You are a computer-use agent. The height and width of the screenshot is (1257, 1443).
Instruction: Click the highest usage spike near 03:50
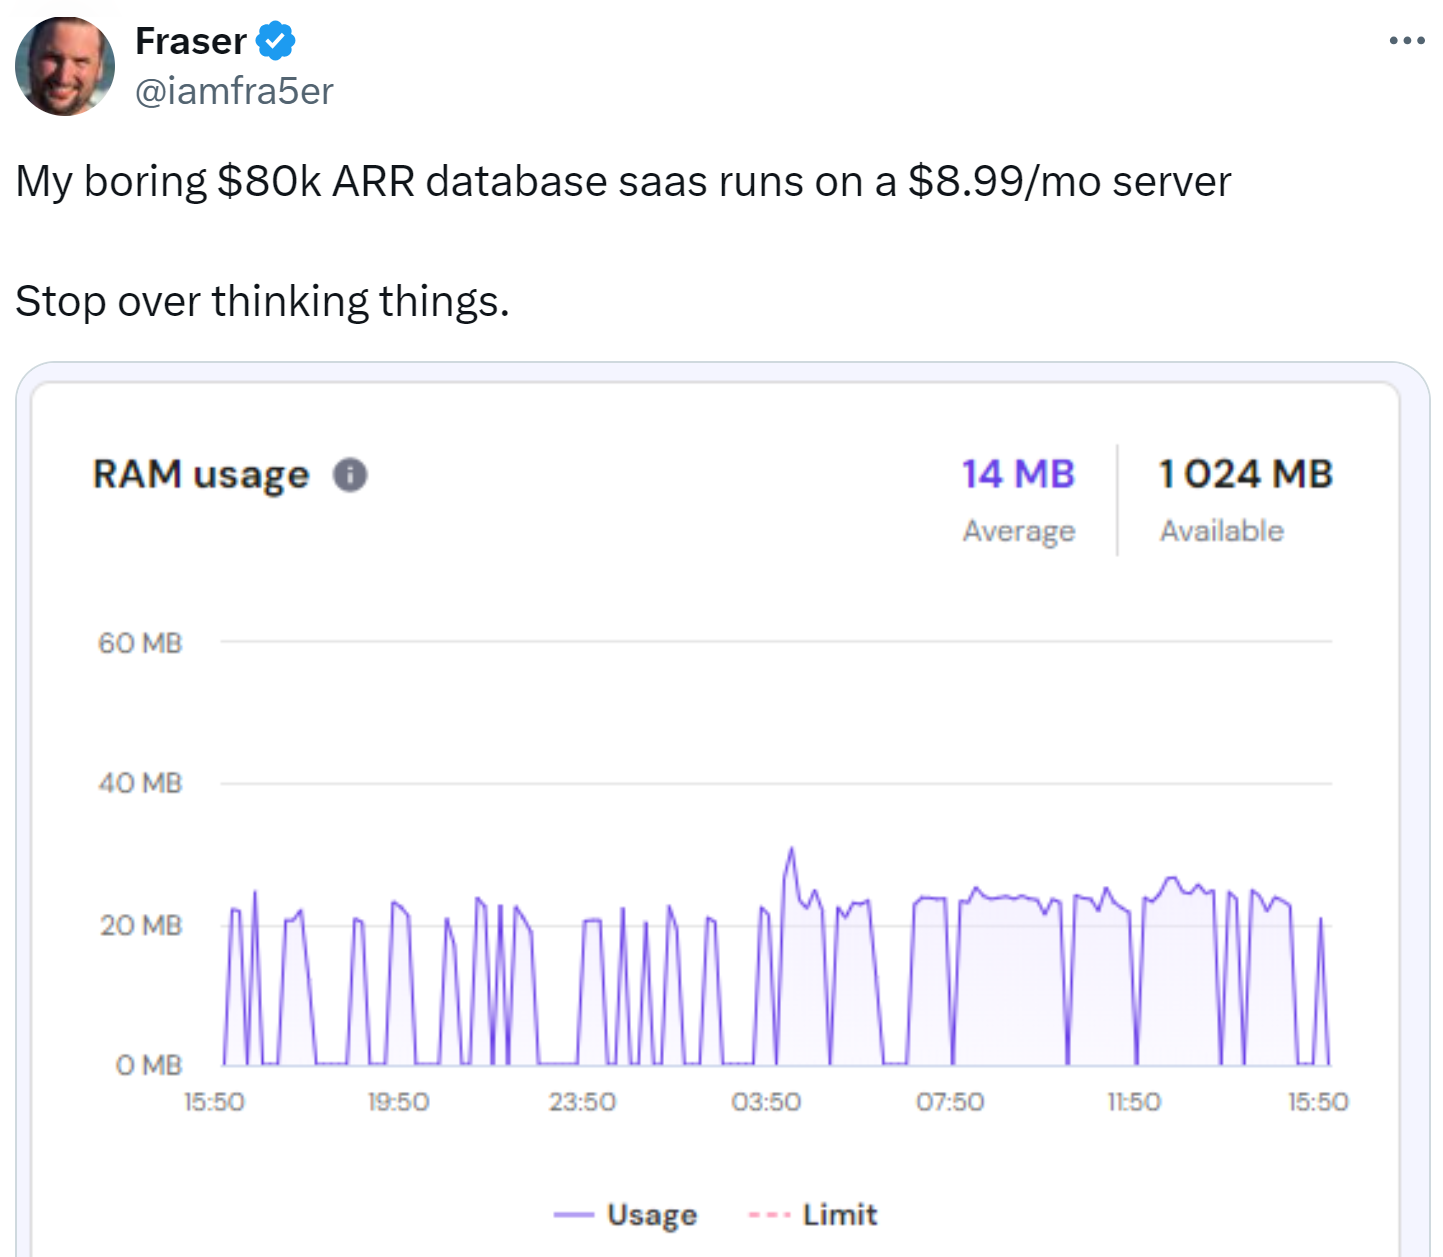tap(791, 850)
